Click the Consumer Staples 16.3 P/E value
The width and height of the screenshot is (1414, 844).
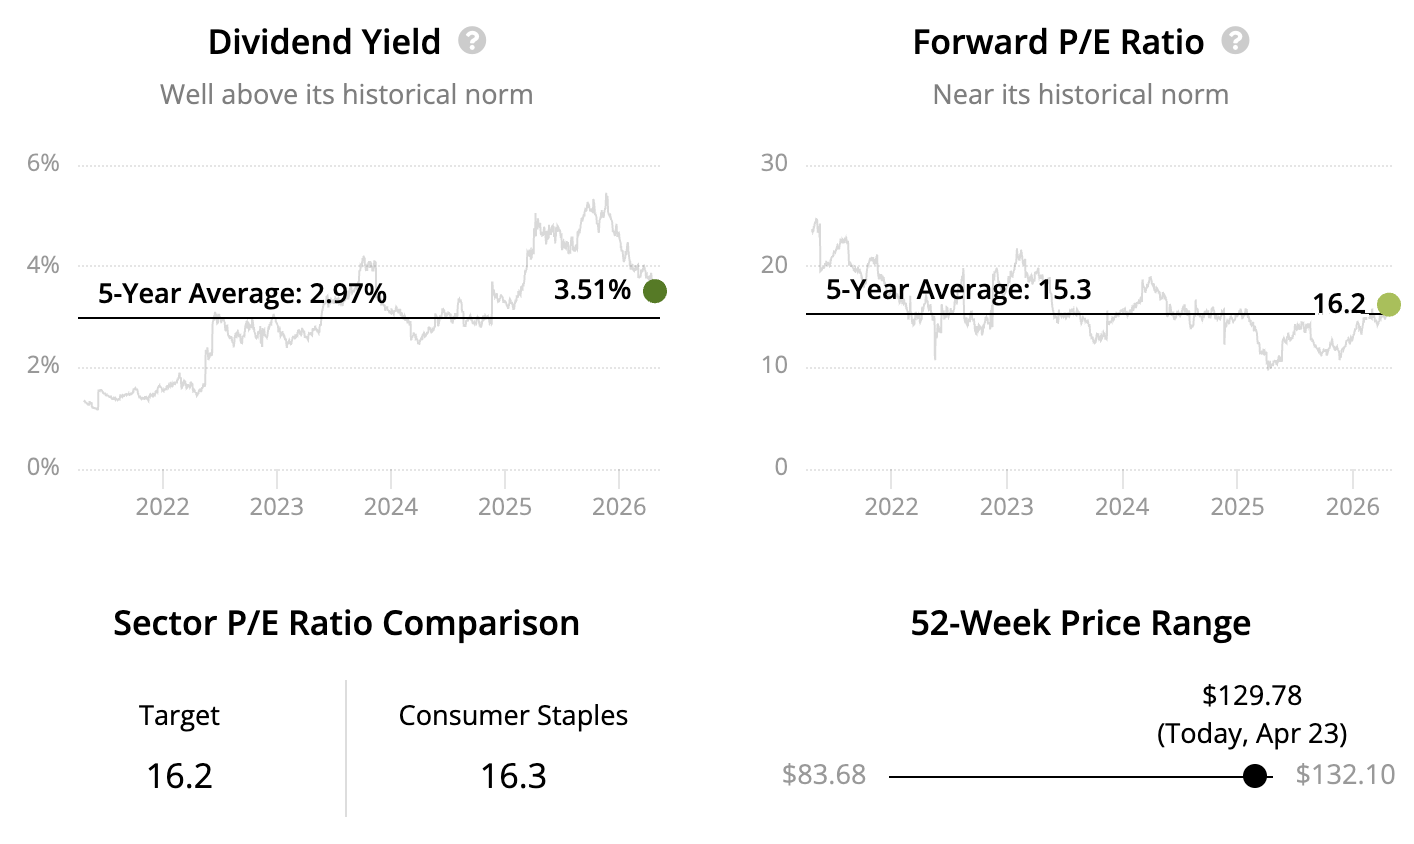click(x=513, y=776)
